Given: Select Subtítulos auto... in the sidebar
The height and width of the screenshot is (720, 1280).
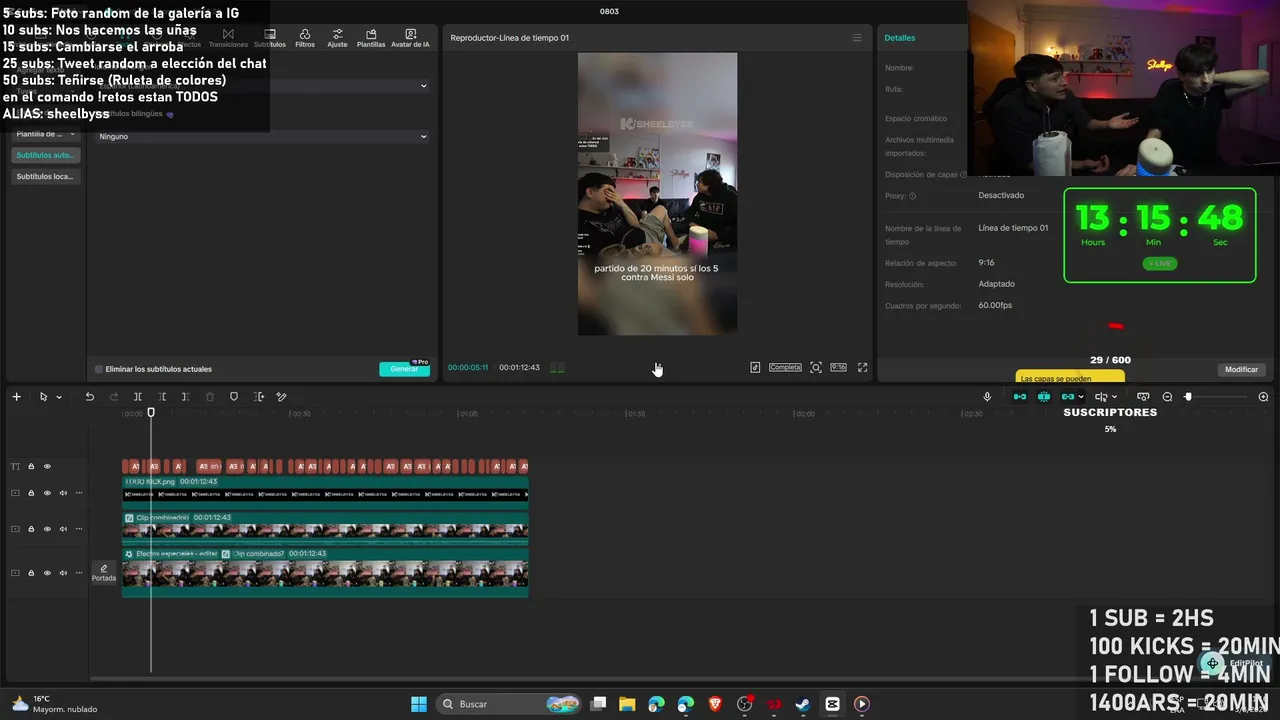Looking at the screenshot, I should click(45, 155).
